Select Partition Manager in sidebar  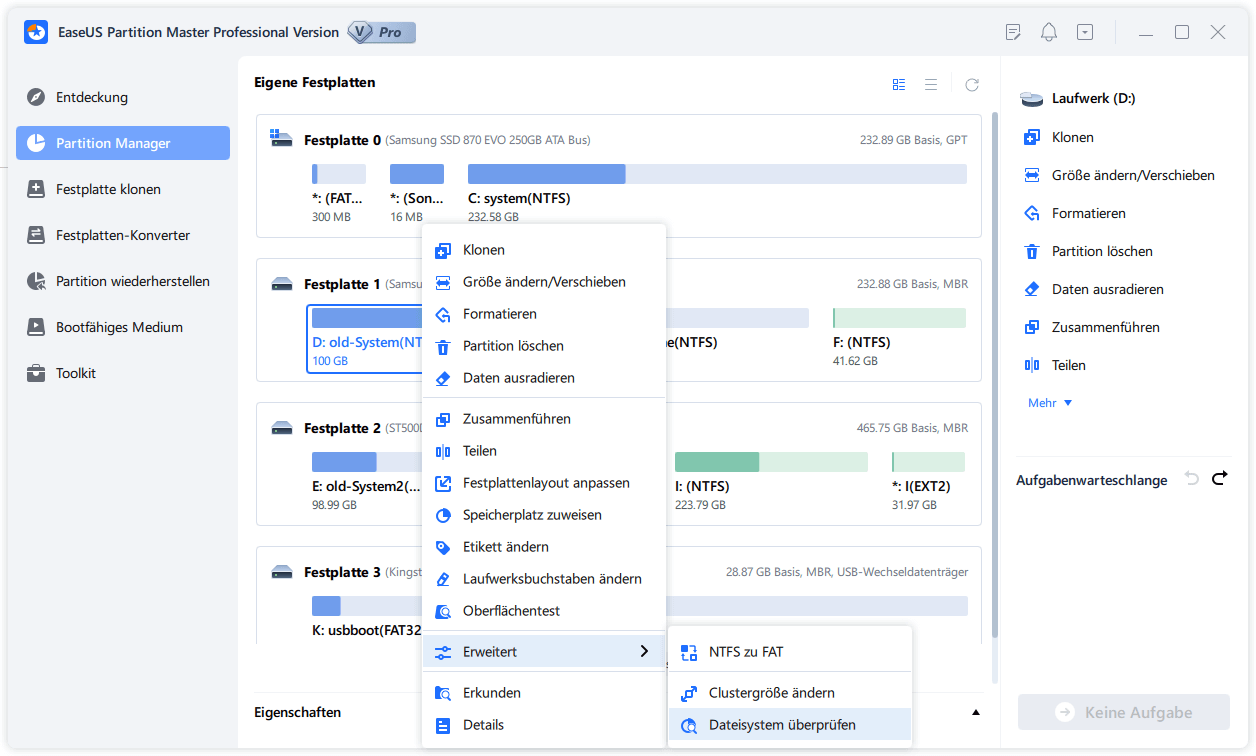[x=123, y=143]
